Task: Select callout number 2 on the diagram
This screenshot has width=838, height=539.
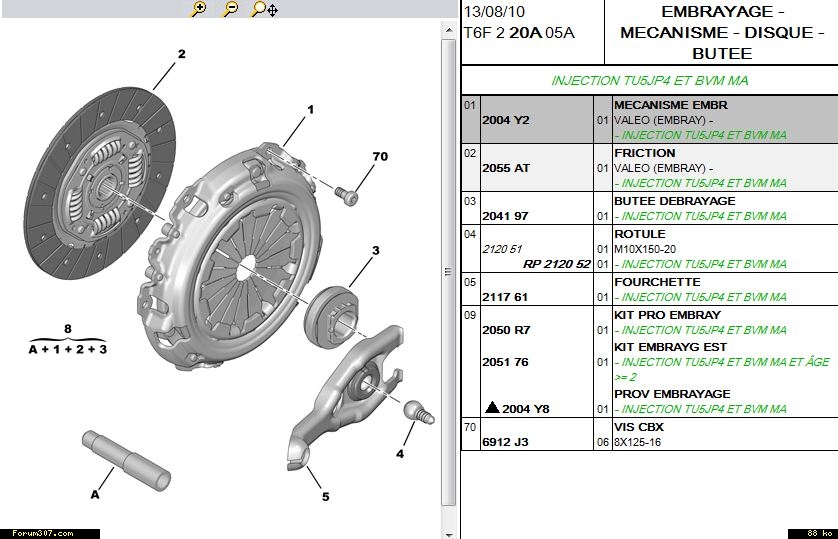Action: [182, 54]
